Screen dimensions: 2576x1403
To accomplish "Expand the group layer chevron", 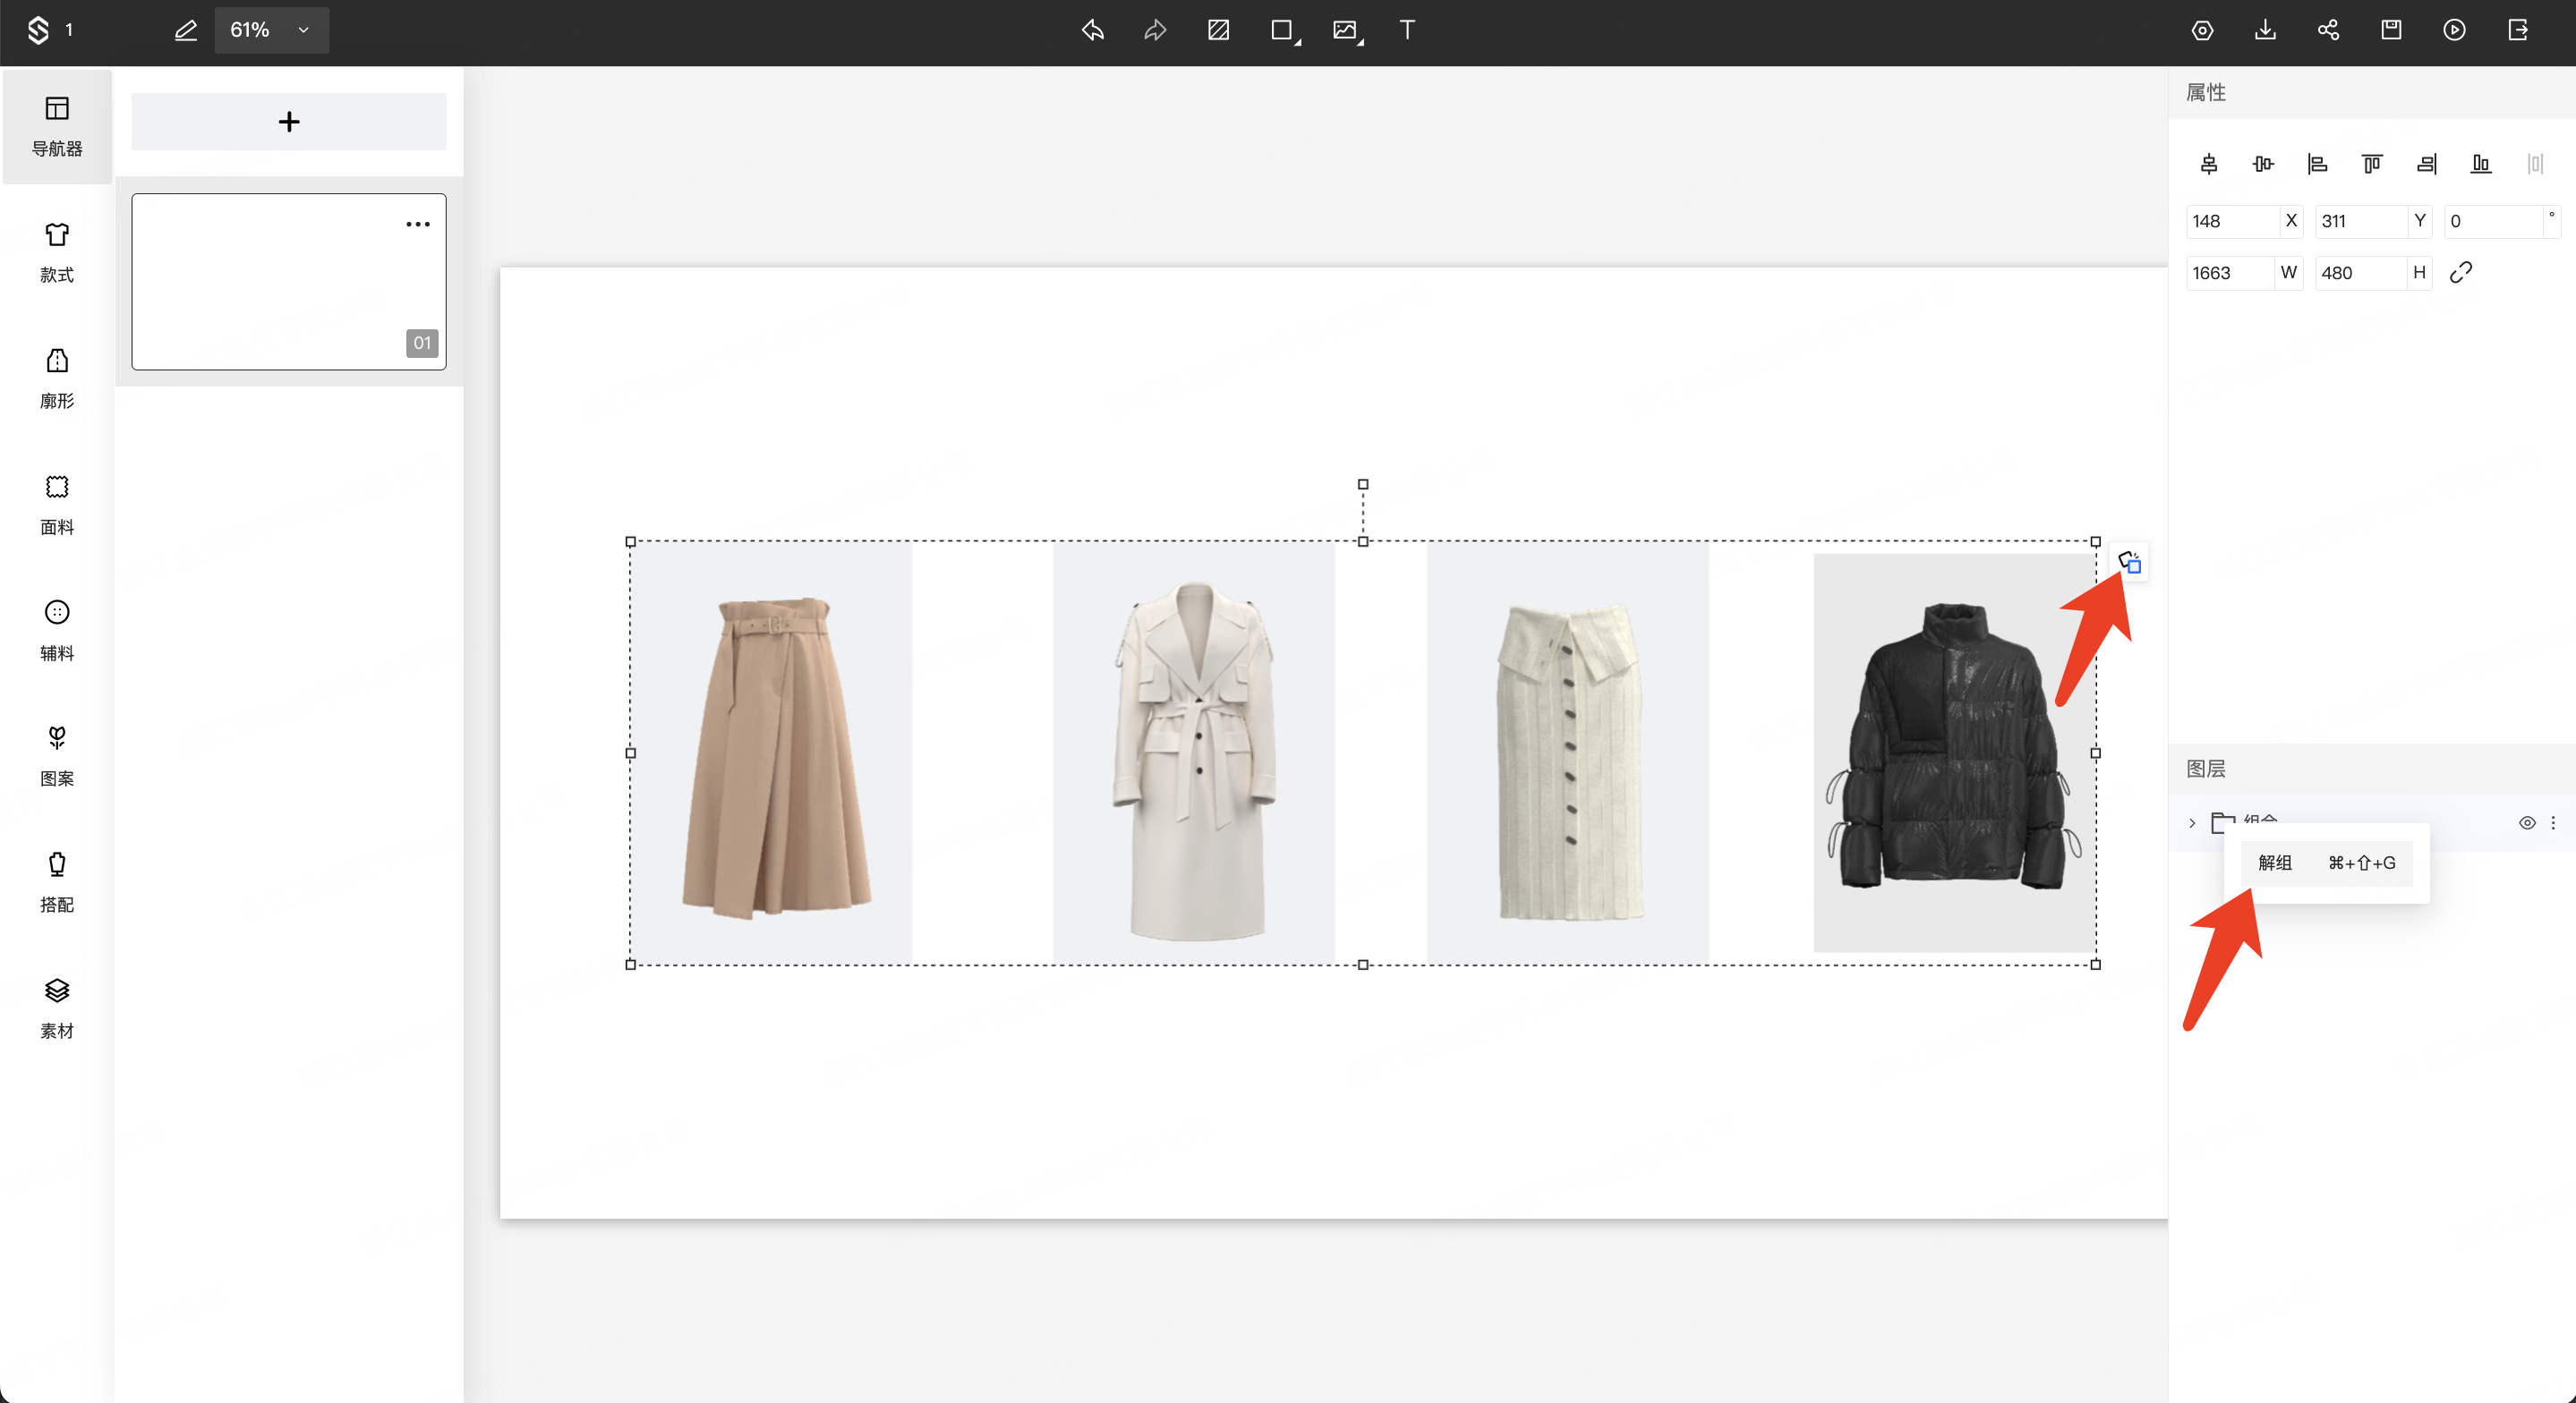I will click(2192, 823).
